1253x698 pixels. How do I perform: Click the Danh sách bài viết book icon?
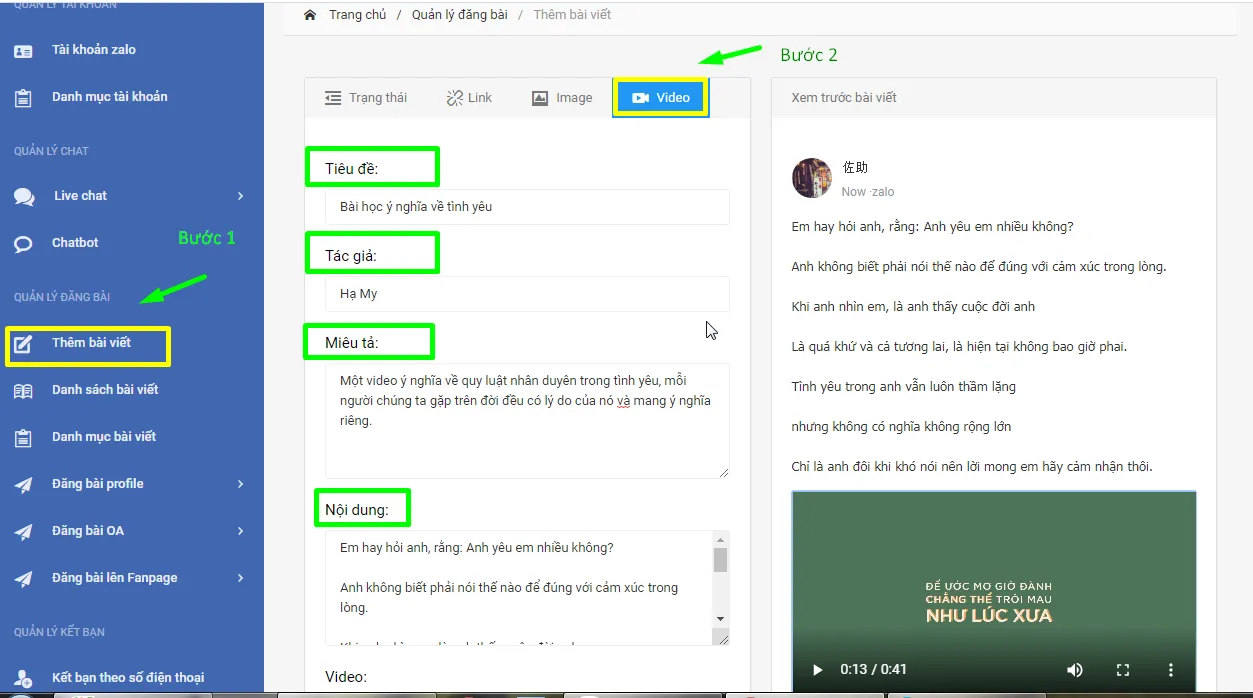[23, 391]
